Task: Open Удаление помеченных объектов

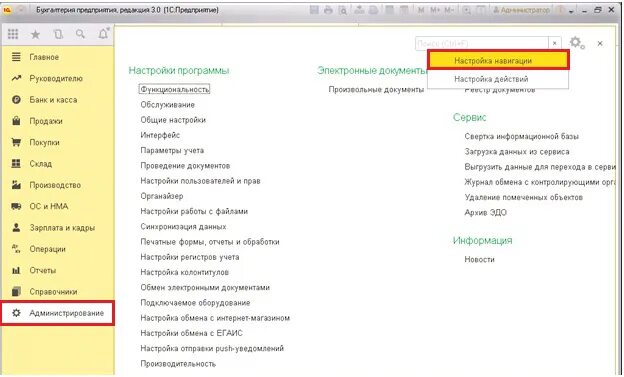Action: (x=523, y=197)
